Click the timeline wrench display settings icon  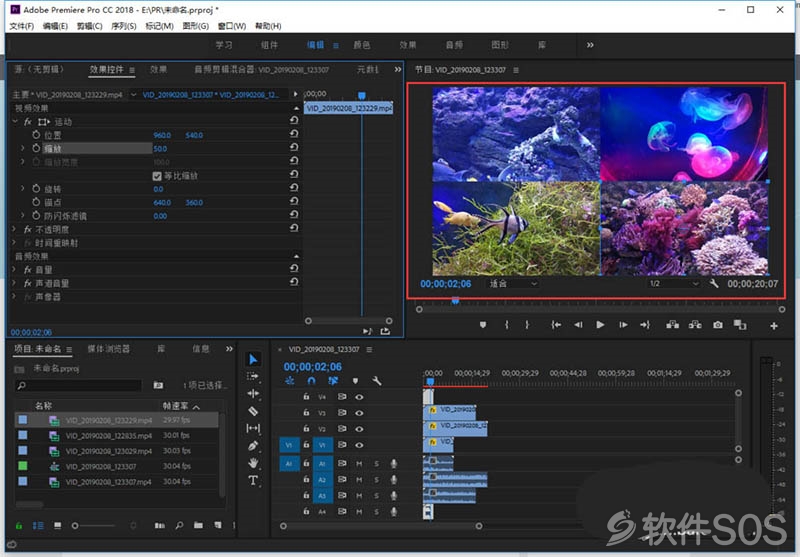point(377,381)
